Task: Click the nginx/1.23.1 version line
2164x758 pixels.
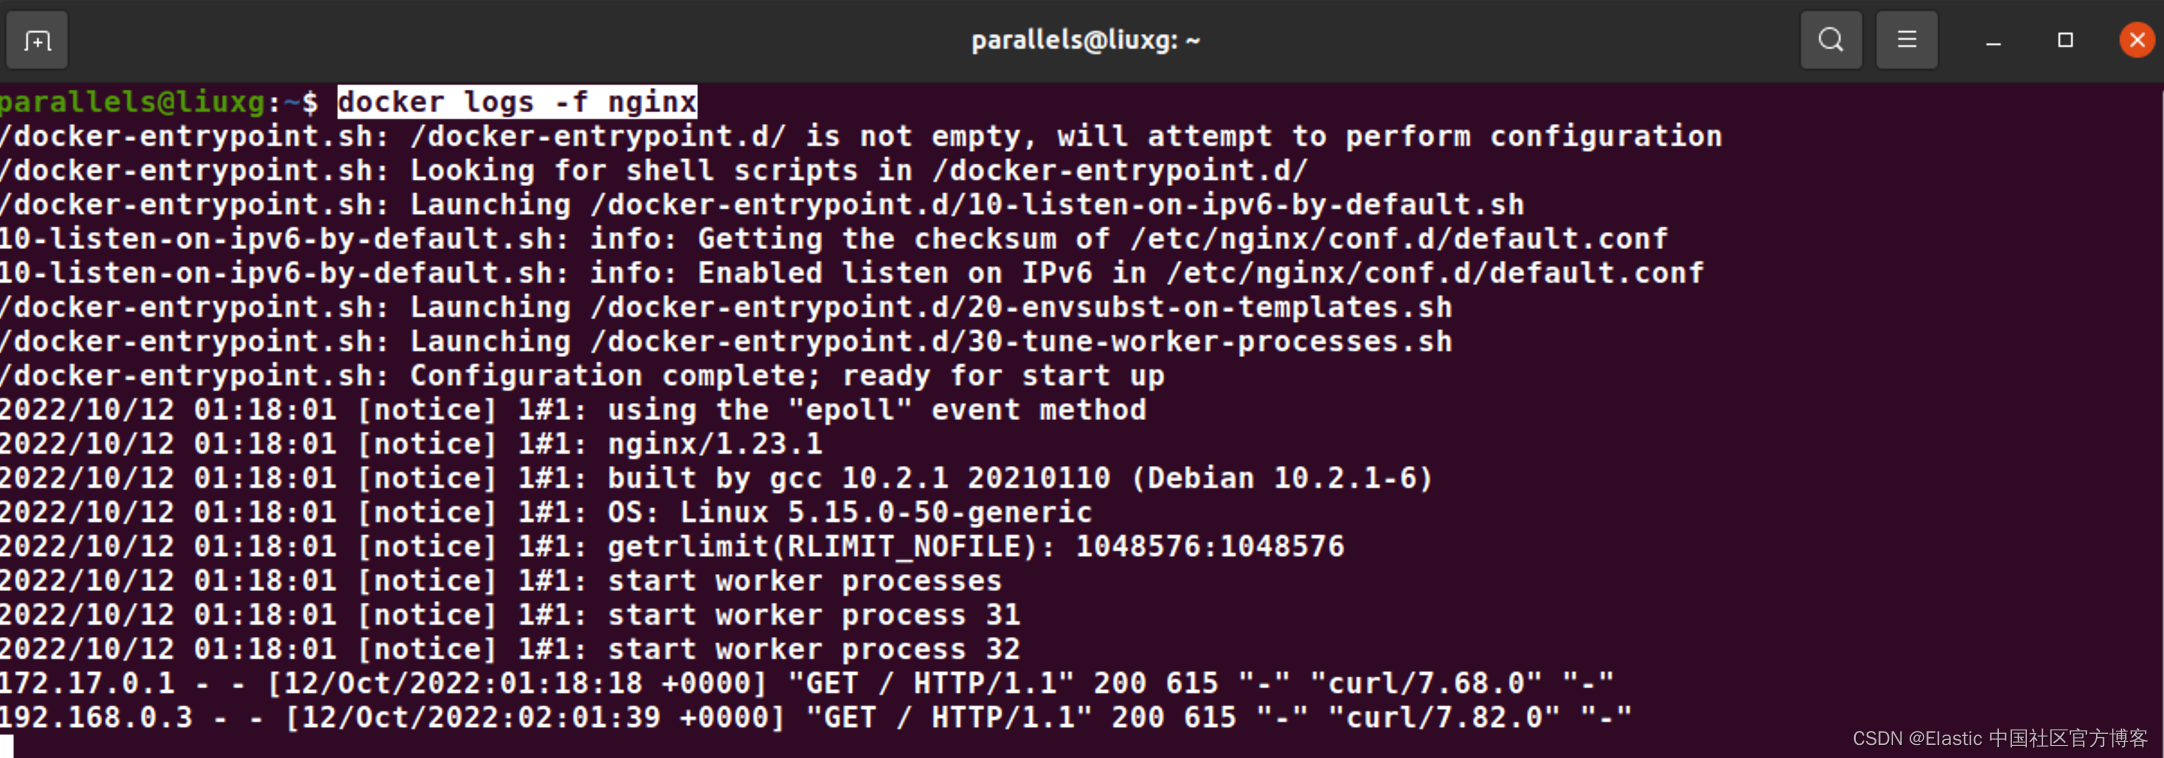Action: coord(411,444)
